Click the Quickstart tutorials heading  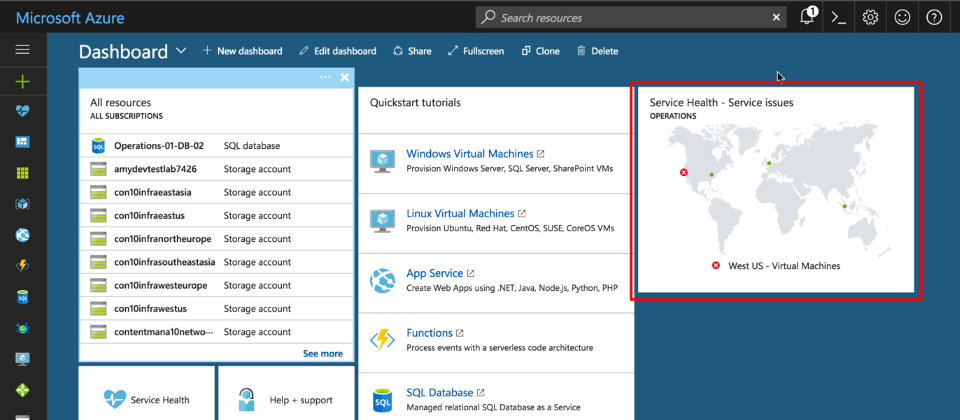coord(415,103)
